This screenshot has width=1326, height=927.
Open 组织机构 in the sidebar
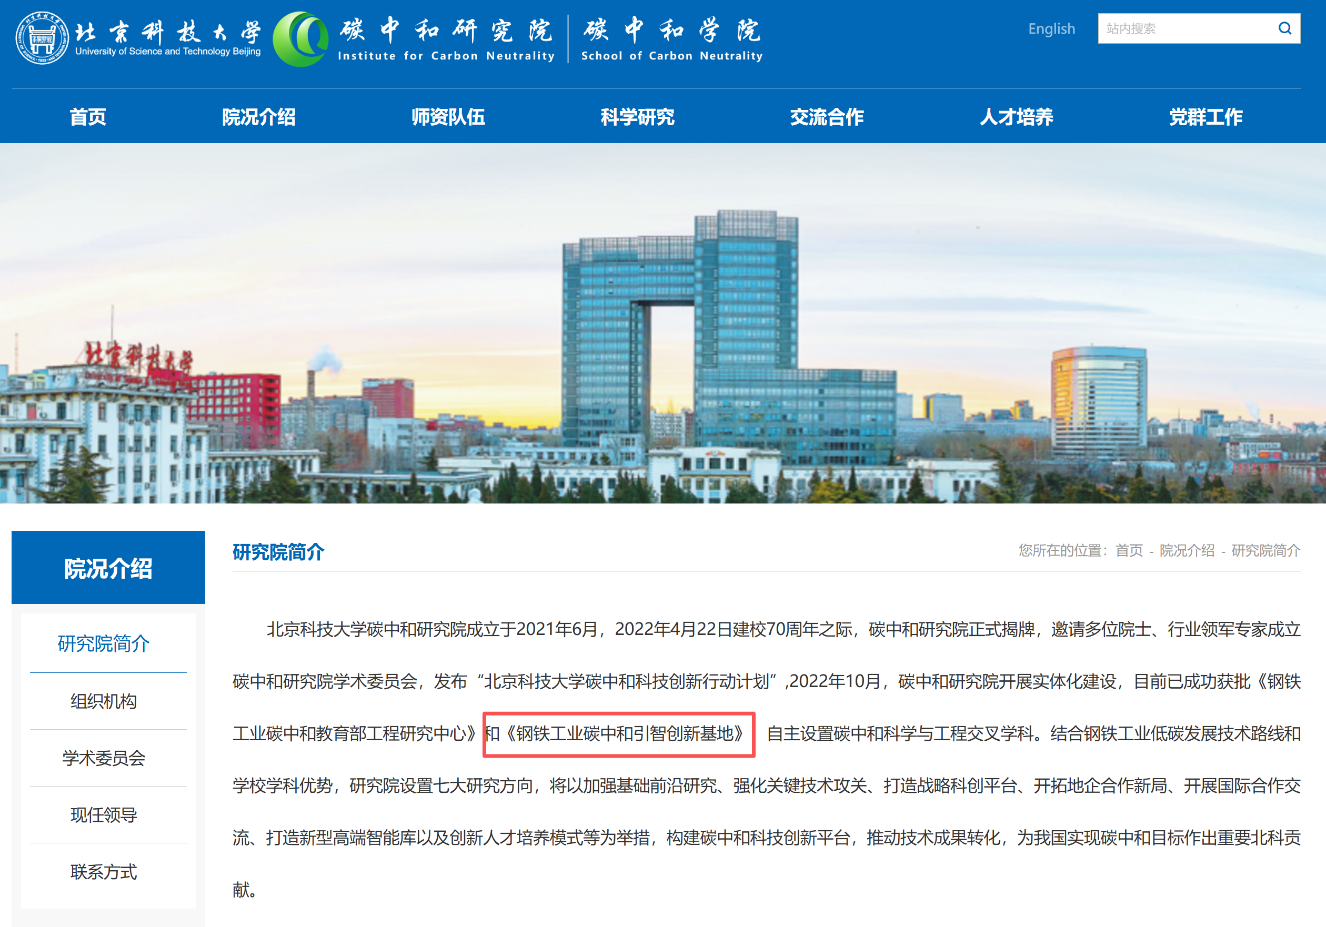click(x=104, y=702)
